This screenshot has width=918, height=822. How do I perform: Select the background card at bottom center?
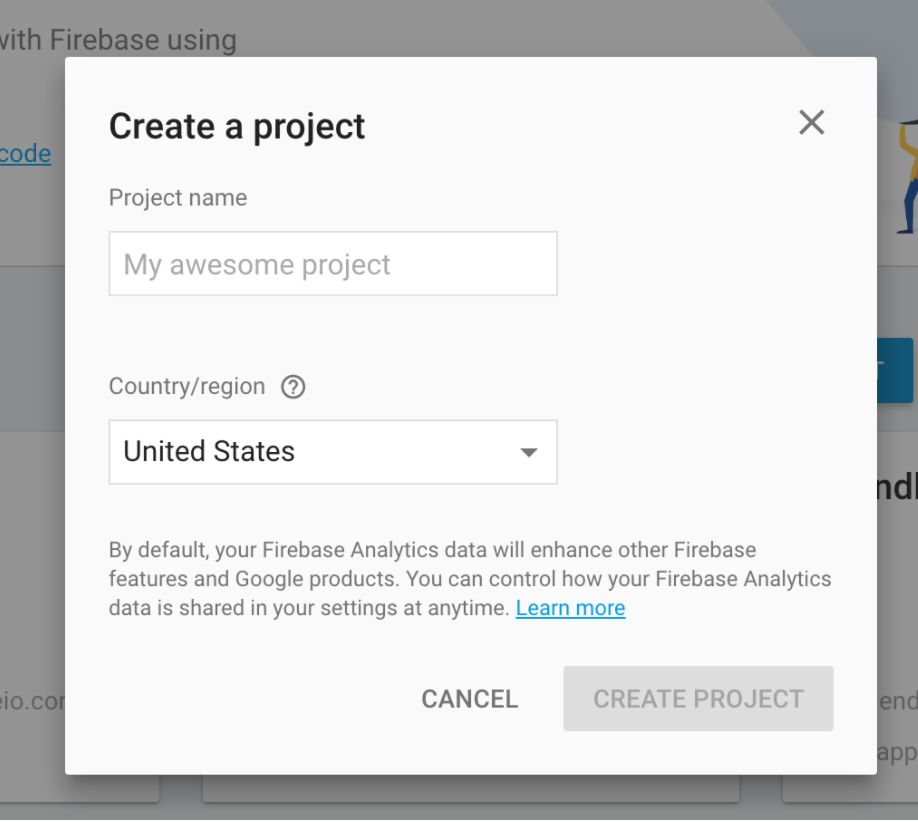click(x=470, y=789)
